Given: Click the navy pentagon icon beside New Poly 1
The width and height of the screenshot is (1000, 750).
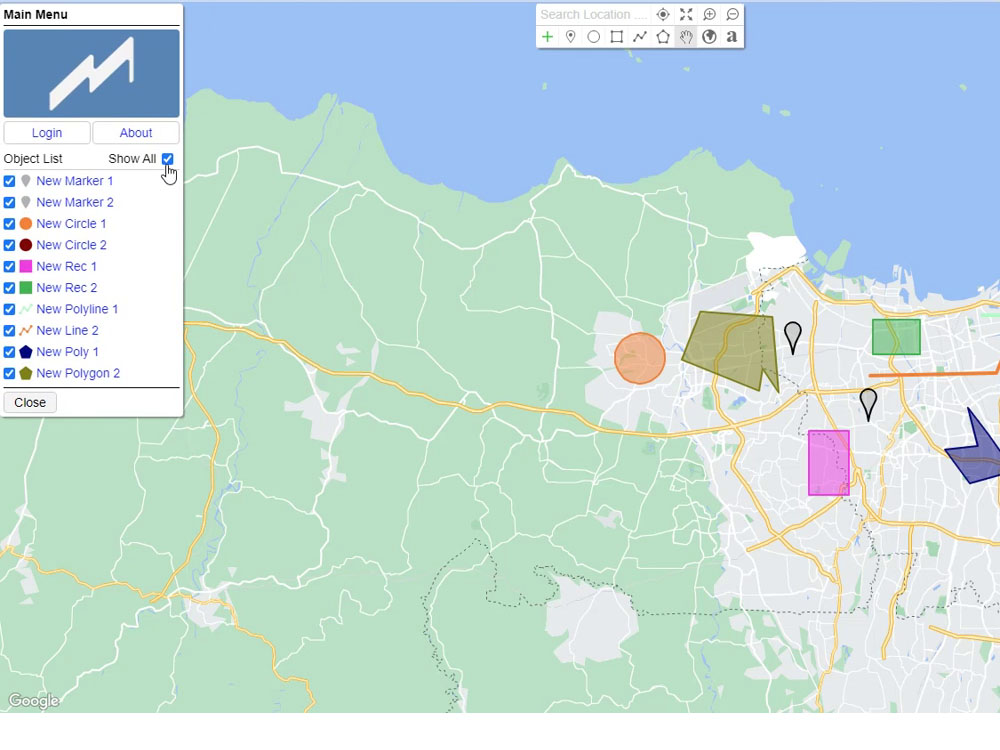Looking at the screenshot, I should [x=26, y=352].
